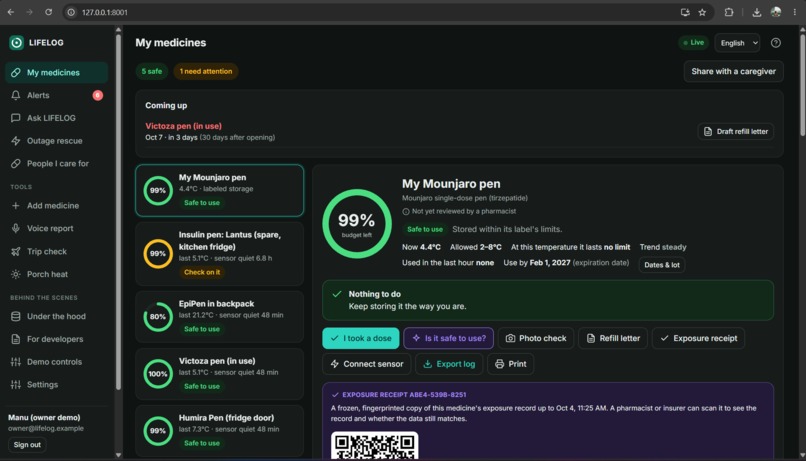Click the I took a dose button
The width and height of the screenshot is (806, 461).
tap(361, 338)
